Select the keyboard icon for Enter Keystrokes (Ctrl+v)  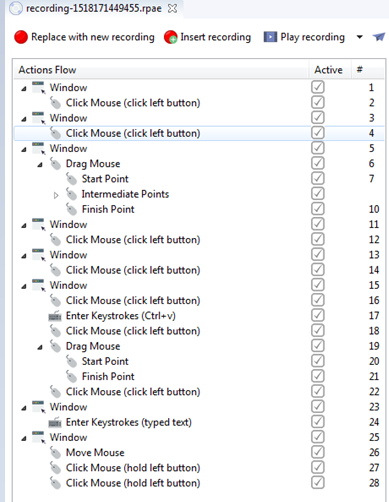55,316
